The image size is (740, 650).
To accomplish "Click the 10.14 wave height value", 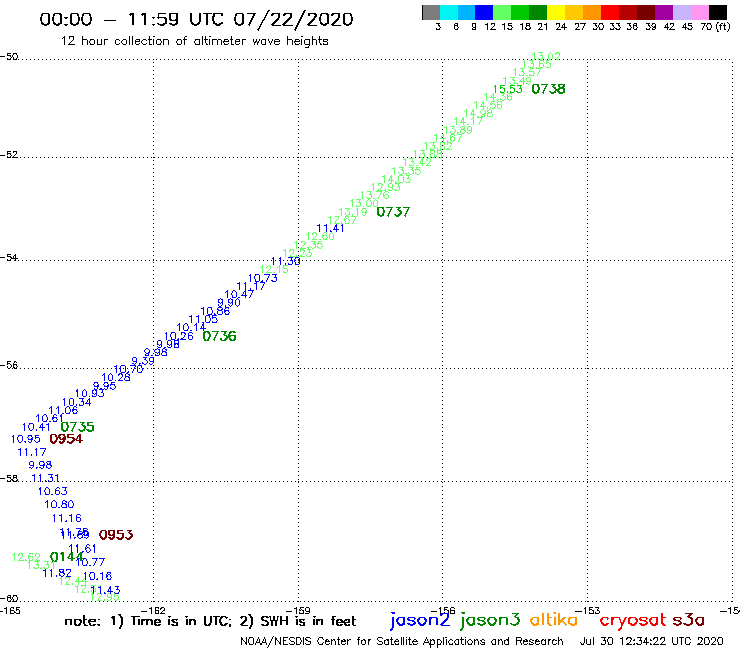I will 191,328.
